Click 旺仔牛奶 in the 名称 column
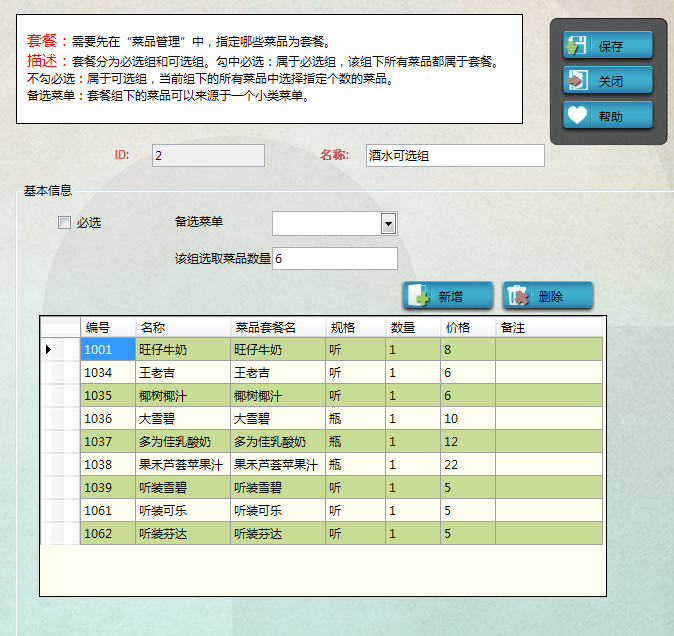 (x=183, y=349)
